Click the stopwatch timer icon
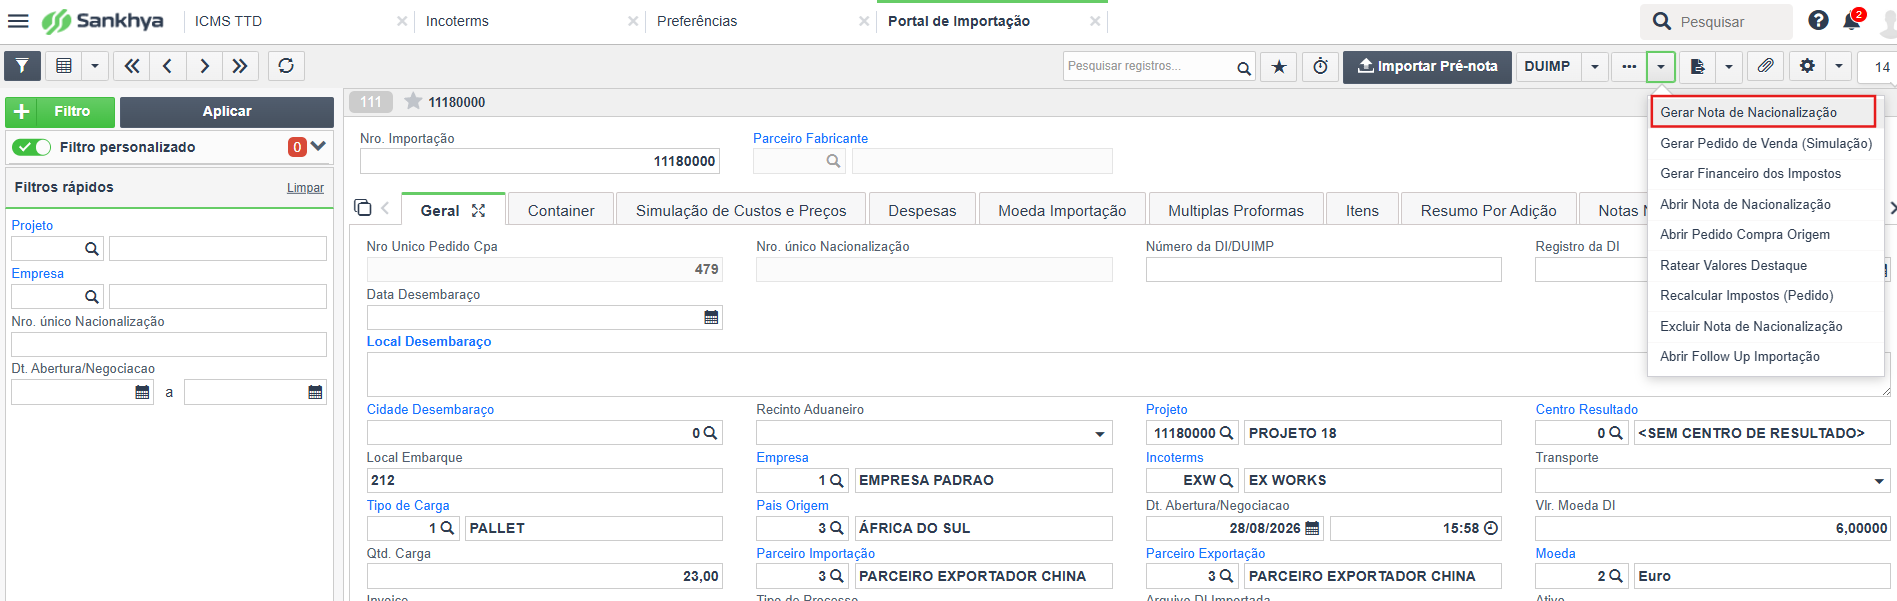 [1320, 67]
